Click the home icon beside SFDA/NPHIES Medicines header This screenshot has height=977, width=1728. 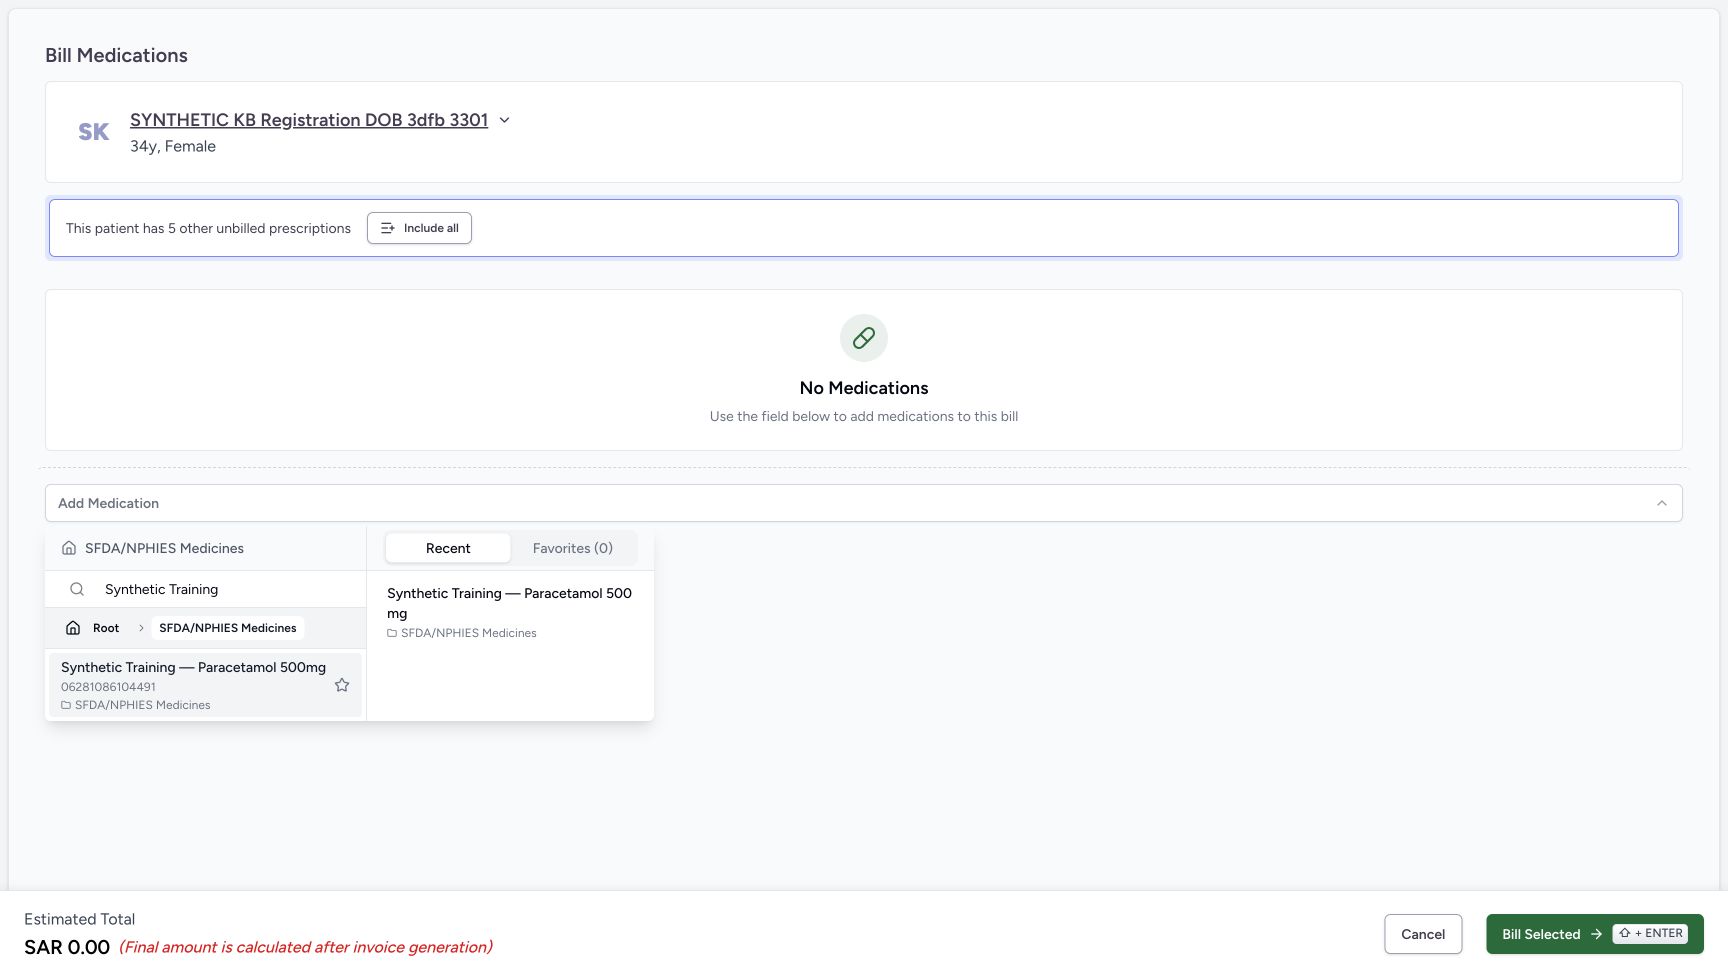[x=69, y=548]
